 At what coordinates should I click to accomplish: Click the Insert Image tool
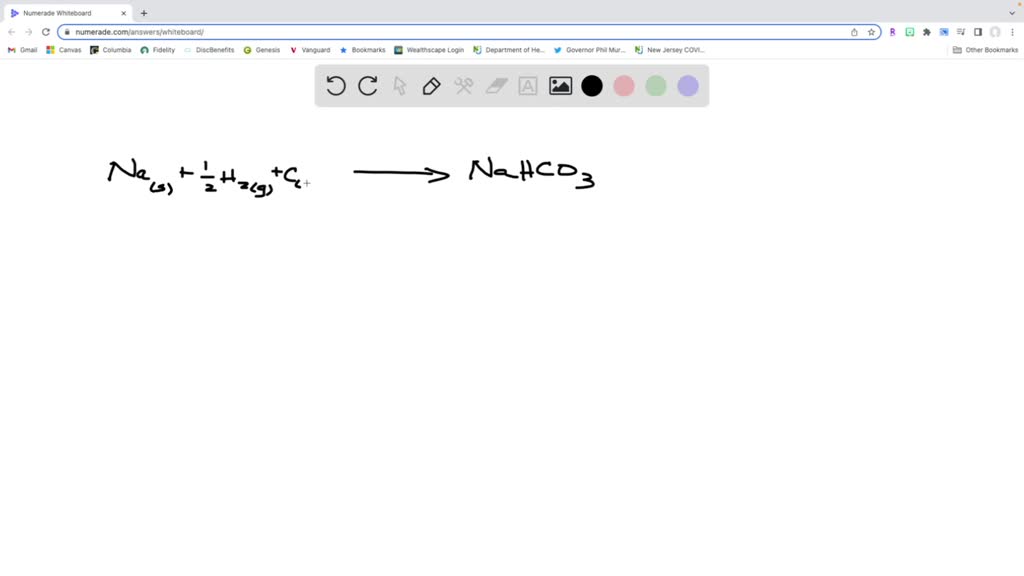pos(560,86)
